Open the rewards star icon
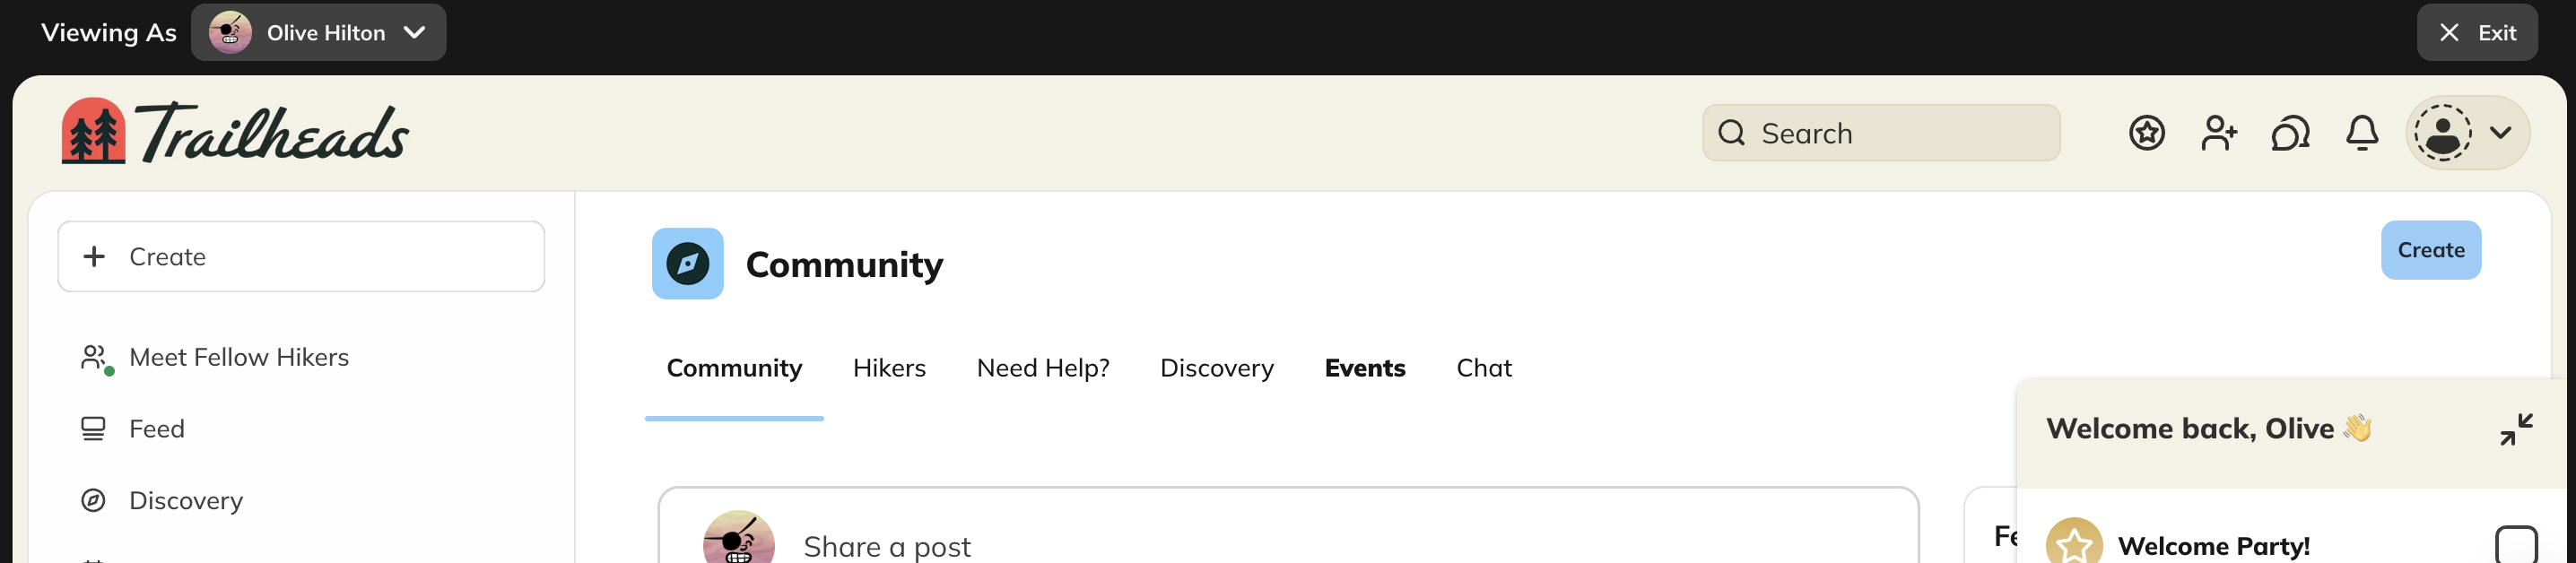Image resolution: width=2576 pixels, height=563 pixels. [x=2146, y=132]
